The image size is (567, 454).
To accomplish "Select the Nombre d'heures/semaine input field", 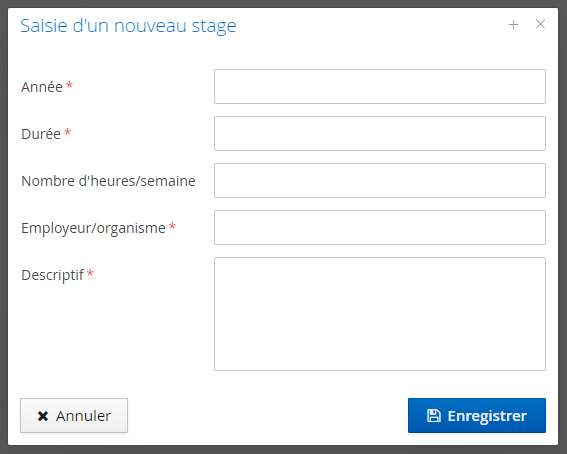I will click(380, 180).
